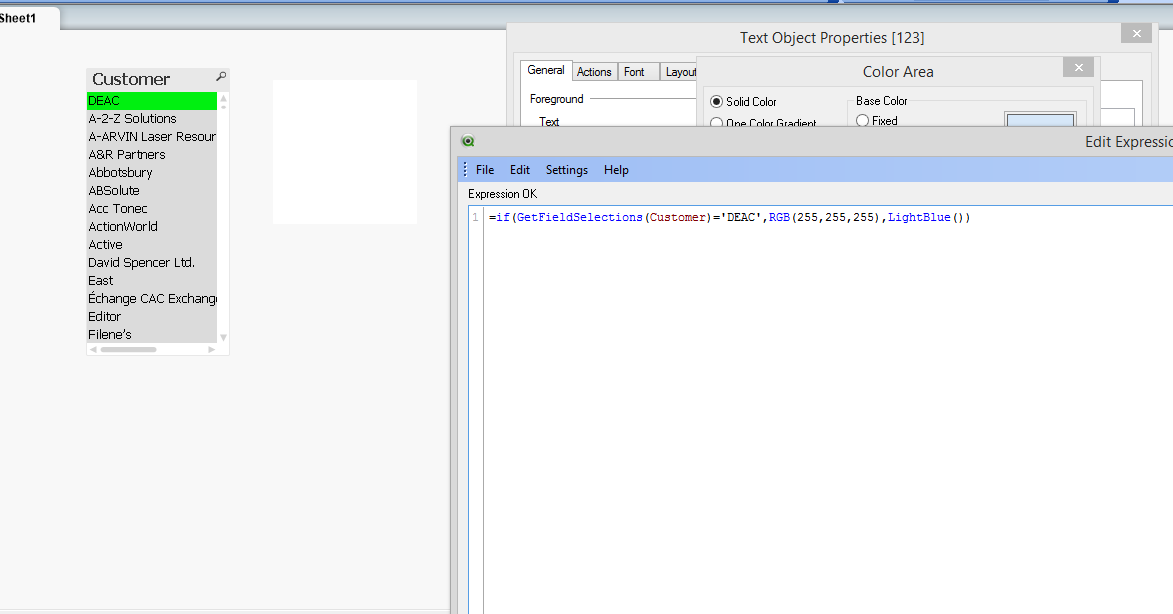Viewport: 1173px width, 614px height.
Task: Switch to the Font tab
Action: pos(635,72)
